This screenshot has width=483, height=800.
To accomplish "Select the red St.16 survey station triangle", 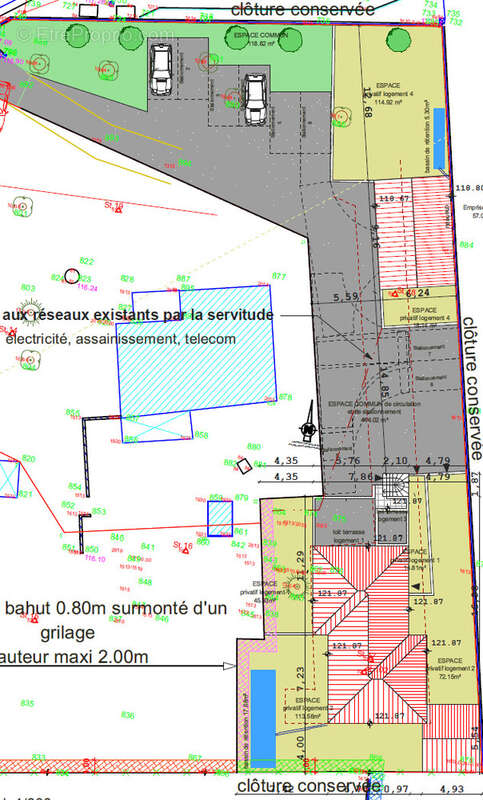I will pos(186,551).
